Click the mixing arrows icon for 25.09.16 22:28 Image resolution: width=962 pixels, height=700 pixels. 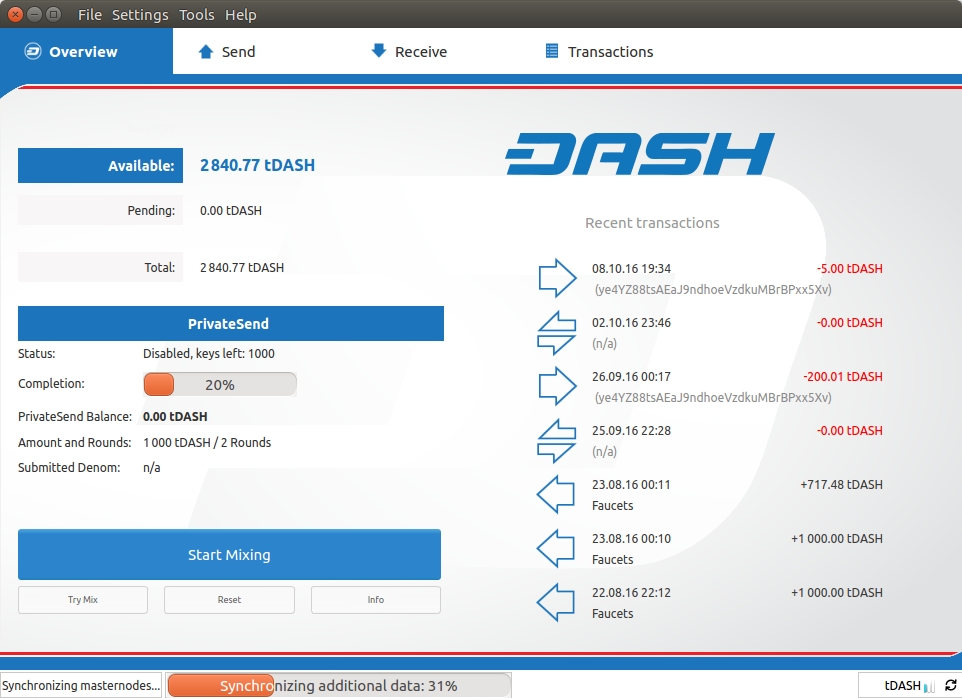coord(556,440)
